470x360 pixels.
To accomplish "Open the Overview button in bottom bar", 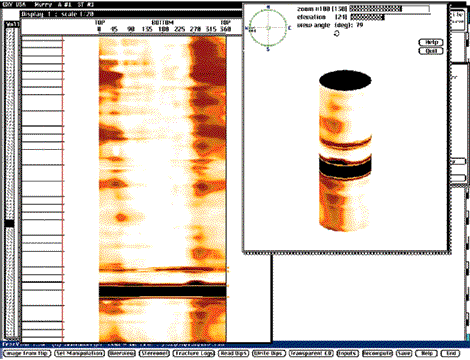I will point(122,353).
